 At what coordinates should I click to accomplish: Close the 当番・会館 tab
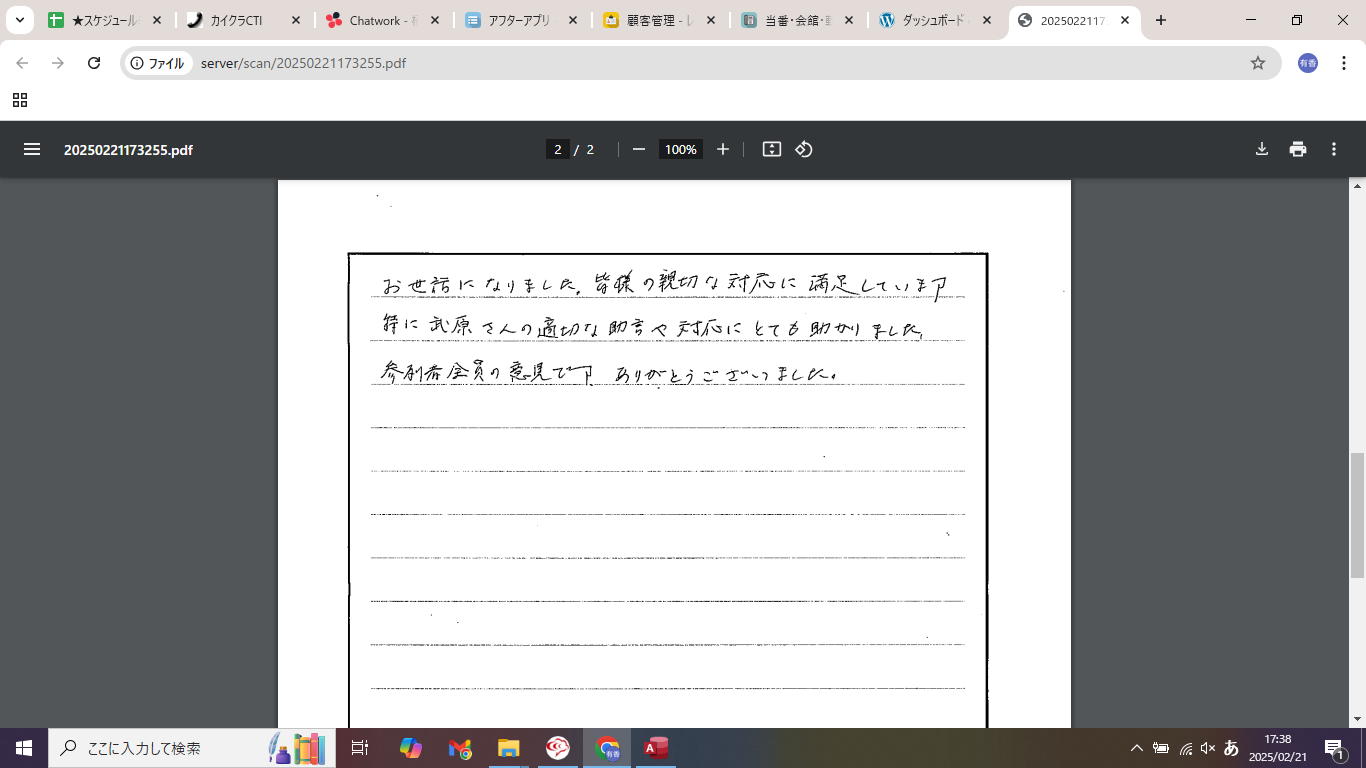point(847,20)
